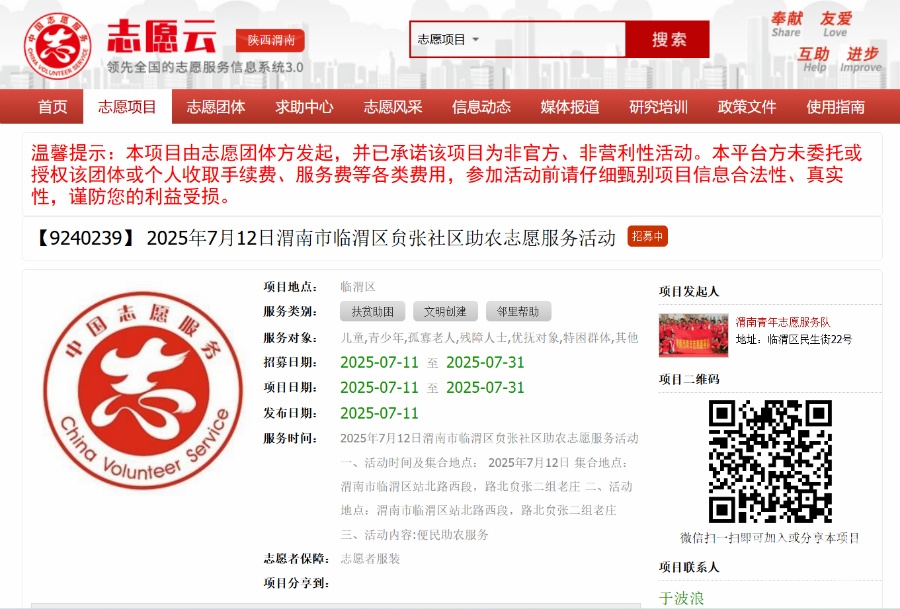Click the 进步 Improve slogan text
The width and height of the screenshot is (900, 609).
click(x=861, y=60)
